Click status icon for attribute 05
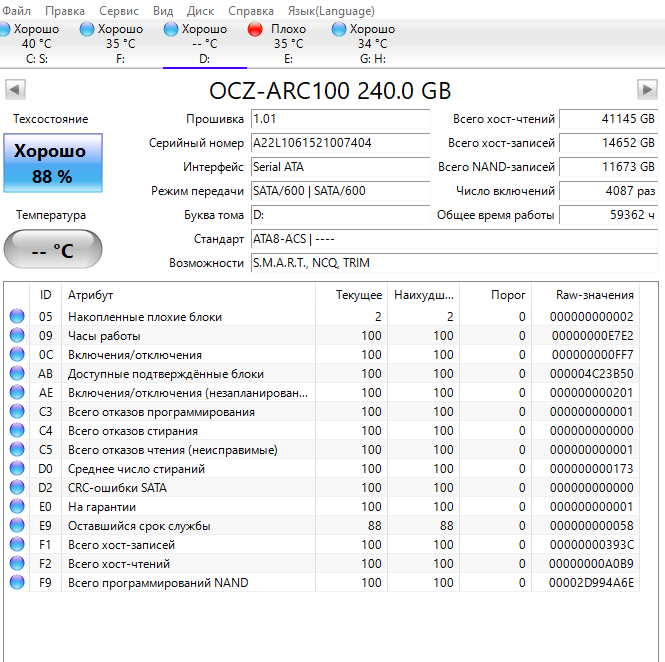The image size is (665, 662). pyautogui.click(x=17, y=316)
